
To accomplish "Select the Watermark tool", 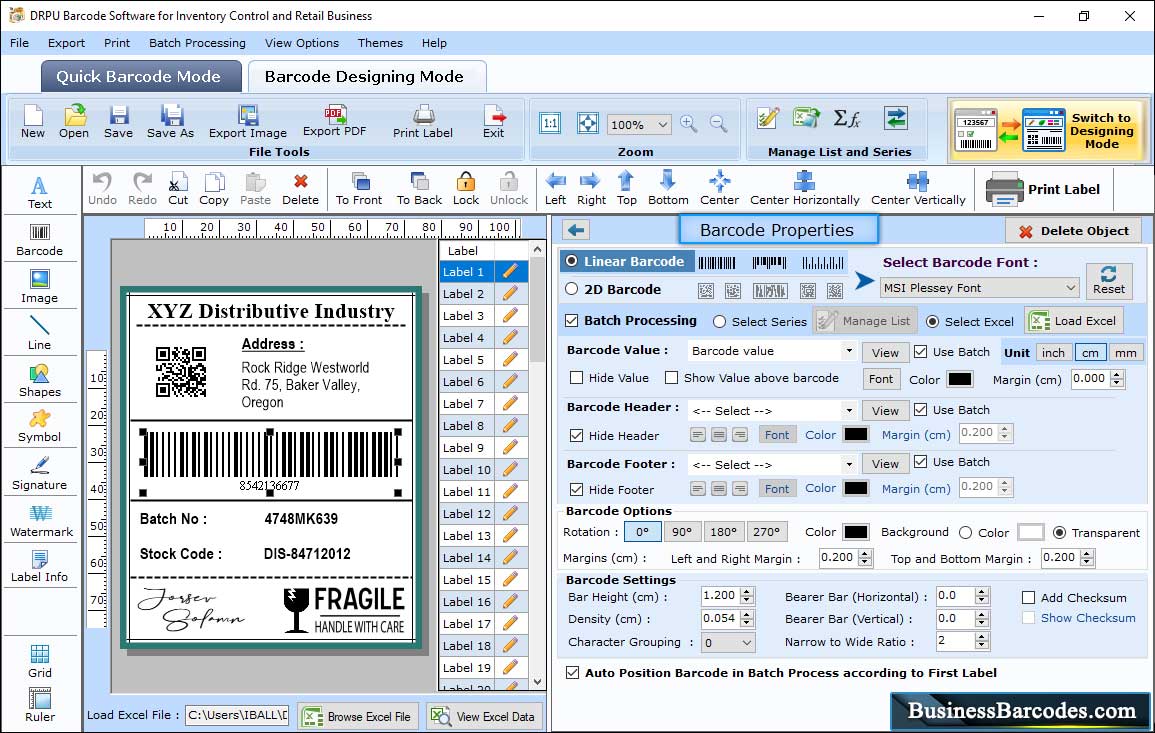I will point(41,521).
